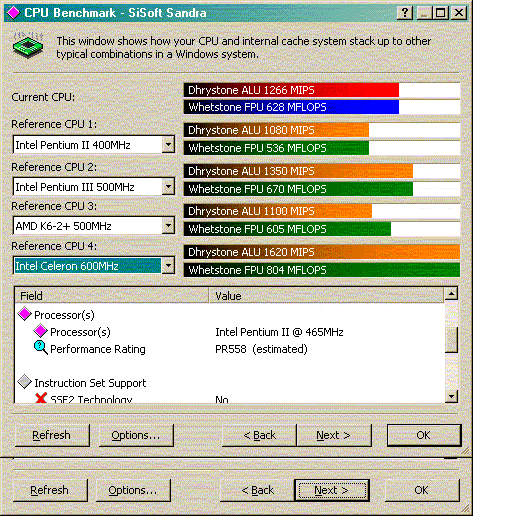Click the CPU chip icon beside the description
The width and height of the screenshot is (512, 516).
tap(28, 45)
